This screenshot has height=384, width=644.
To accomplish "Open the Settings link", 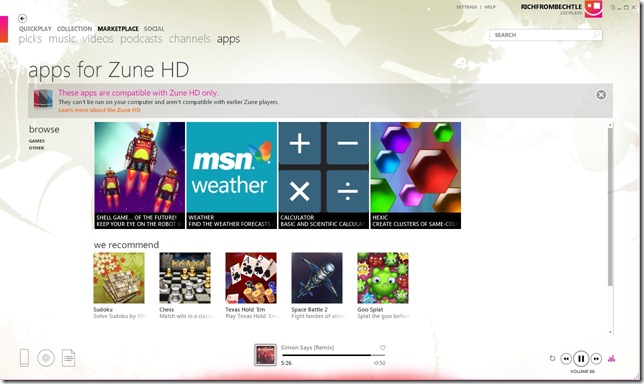I will click(x=467, y=7).
